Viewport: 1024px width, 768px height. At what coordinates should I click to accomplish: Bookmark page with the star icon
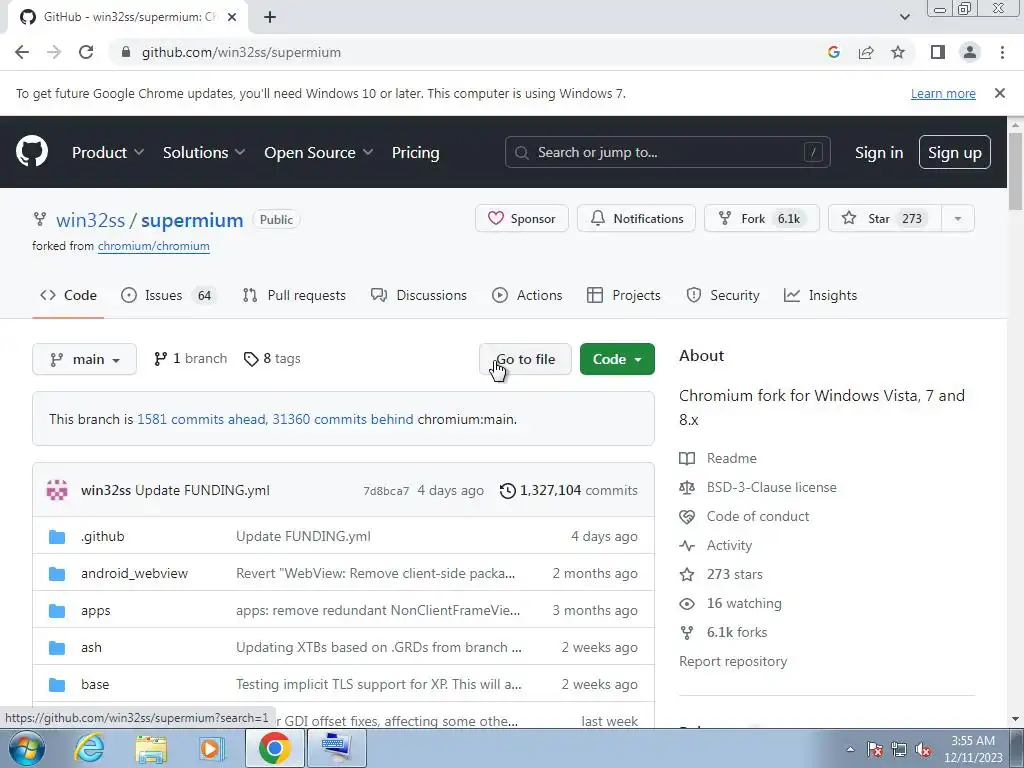click(x=898, y=52)
